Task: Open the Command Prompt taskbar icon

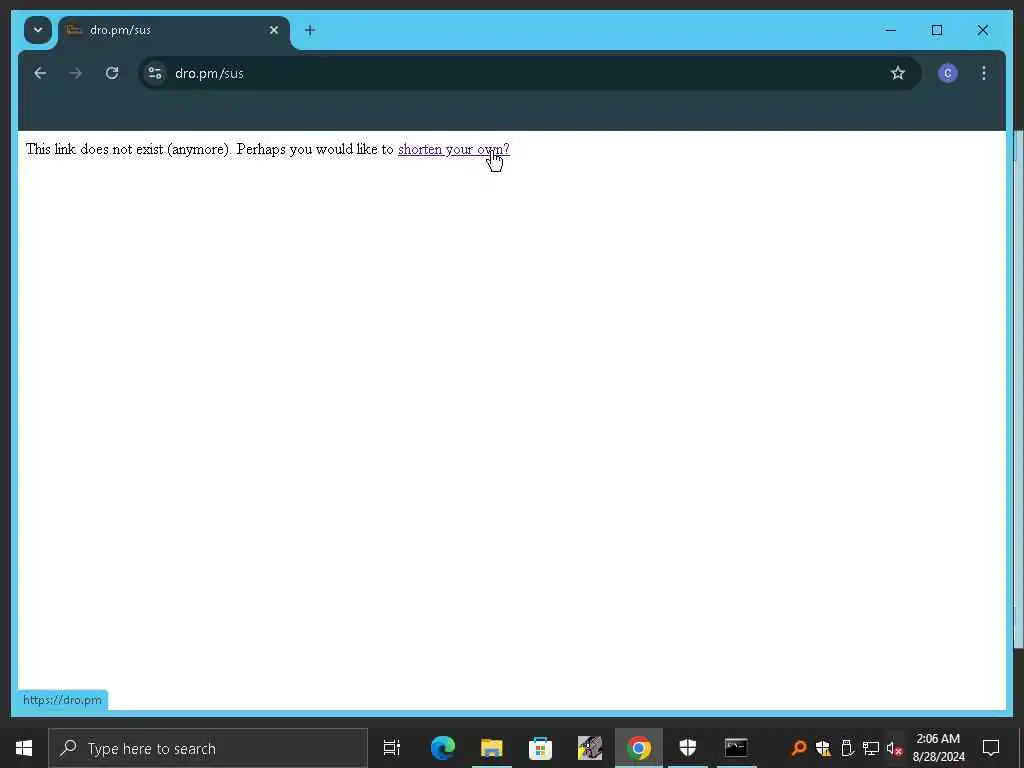Action: click(x=736, y=748)
